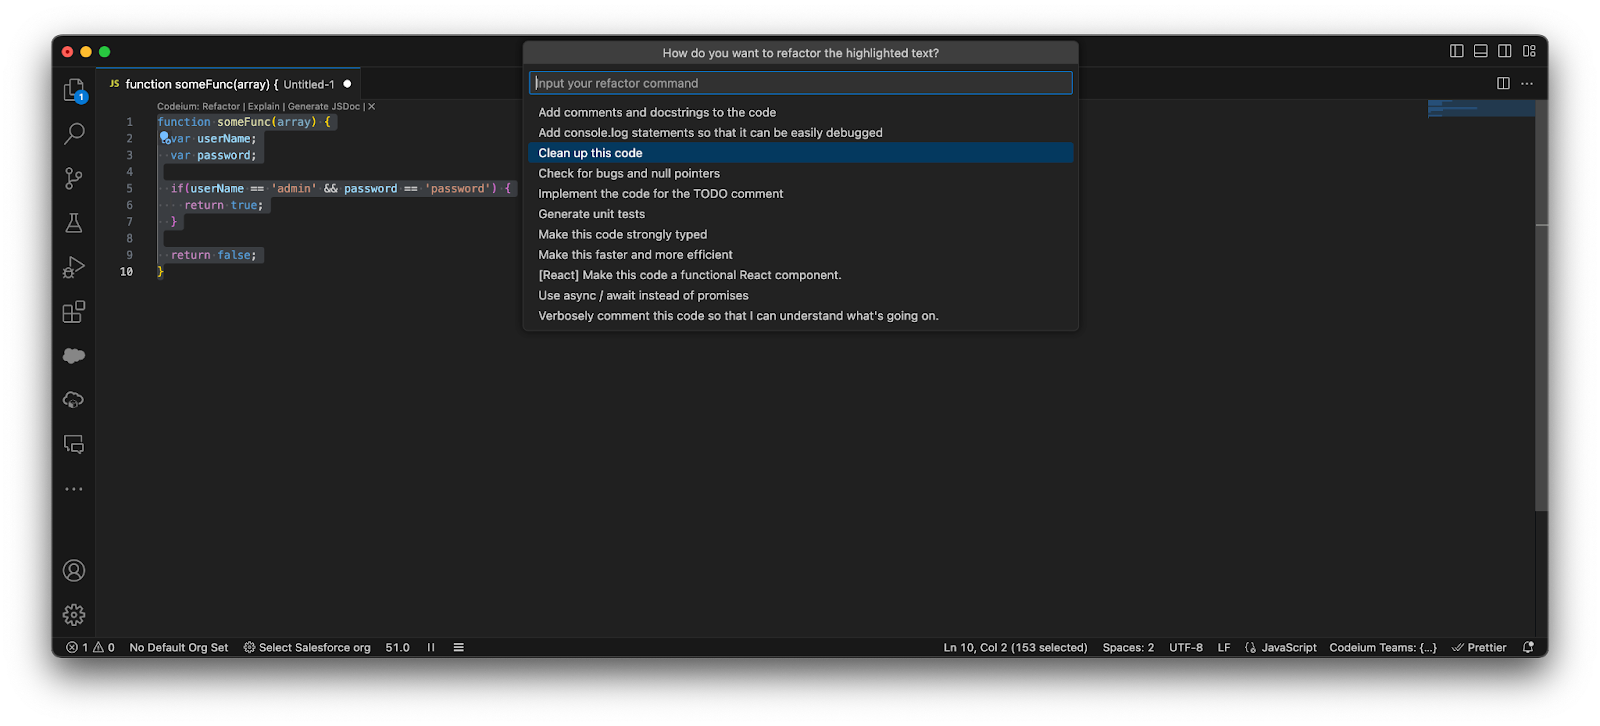Click Select Salesforce org in status bar
The height and width of the screenshot is (726, 1600).
314,648
